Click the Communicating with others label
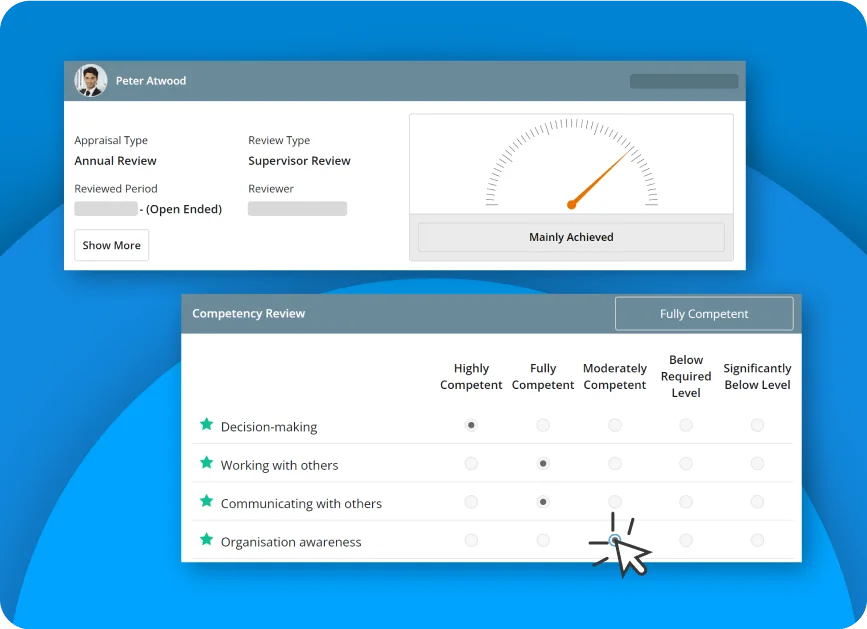The height and width of the screenshot is (629, 867). click(x=301, y=504)
